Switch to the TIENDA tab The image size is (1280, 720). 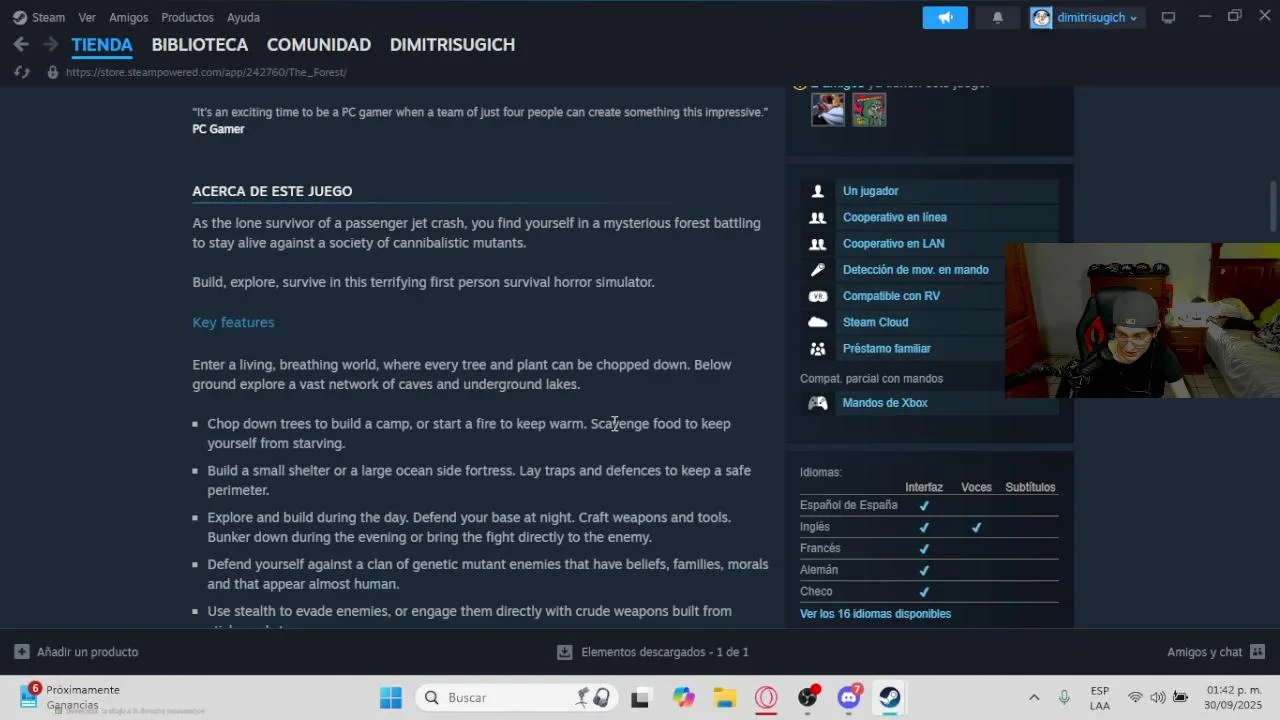(x=102, y=45)
